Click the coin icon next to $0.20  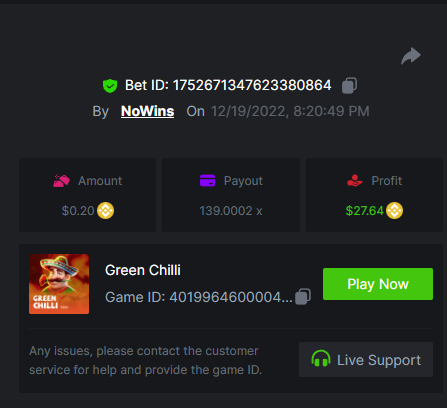click(105, 211)
